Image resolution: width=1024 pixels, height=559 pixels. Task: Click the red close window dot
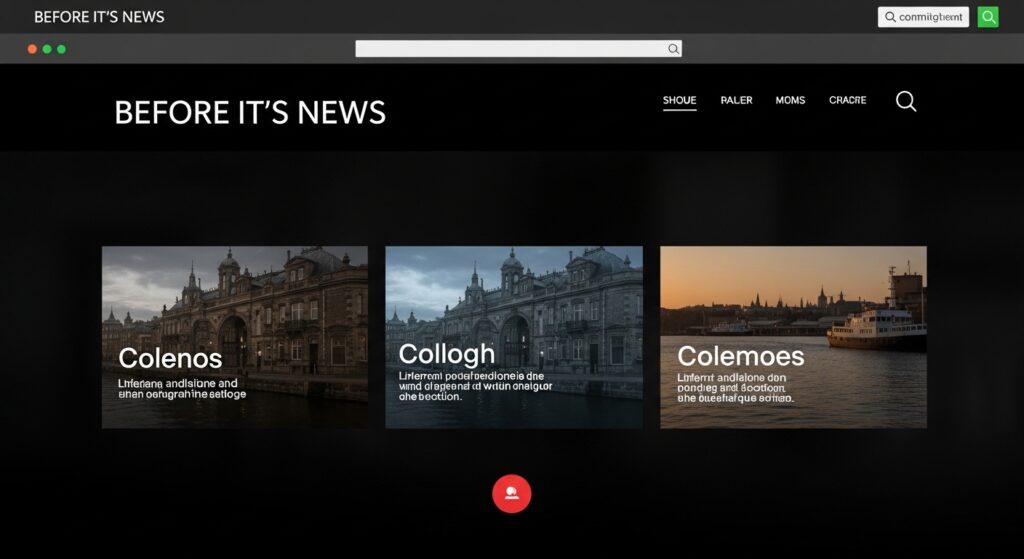click(x=32, y=49)
